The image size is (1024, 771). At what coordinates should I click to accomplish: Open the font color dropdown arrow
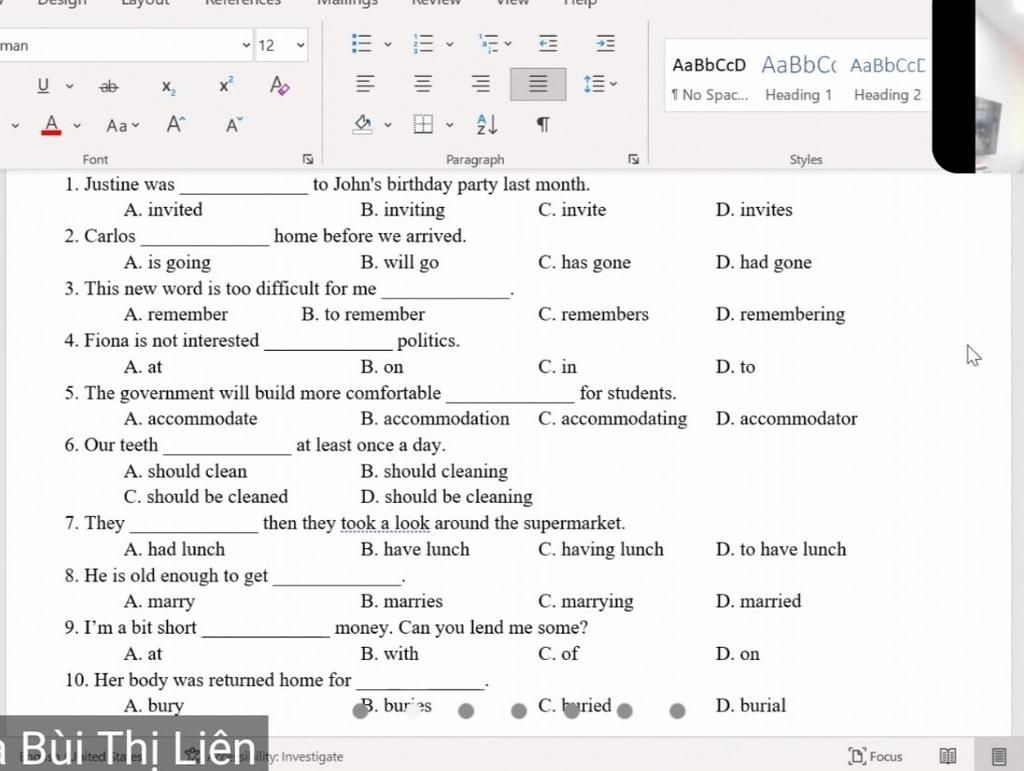tap(77, 125)
